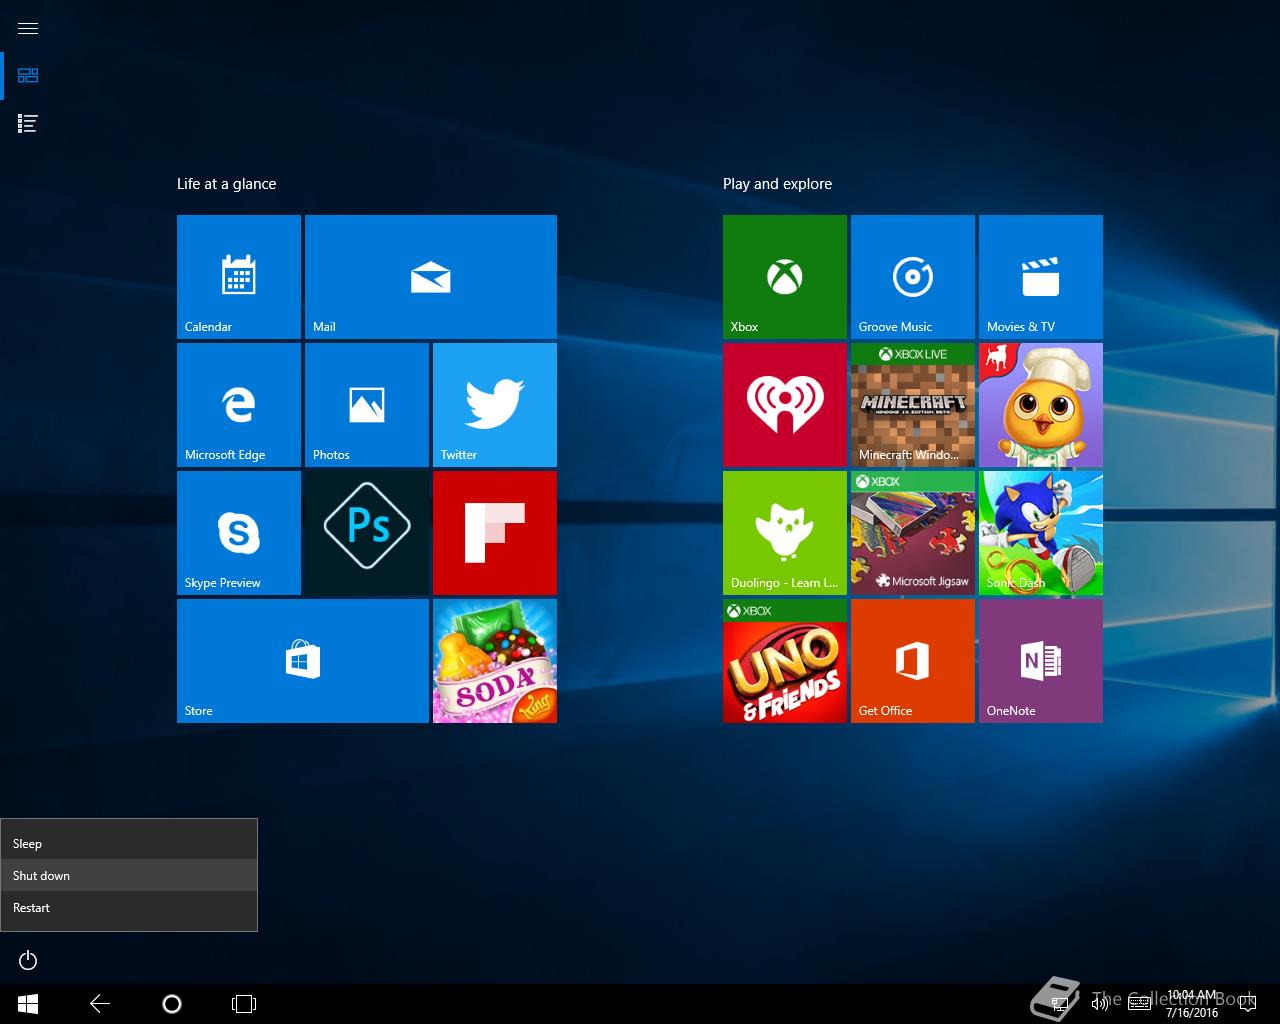Screen dimensions: 1280x1024
Task: Click the Windows Start button
Action: 28,1003
